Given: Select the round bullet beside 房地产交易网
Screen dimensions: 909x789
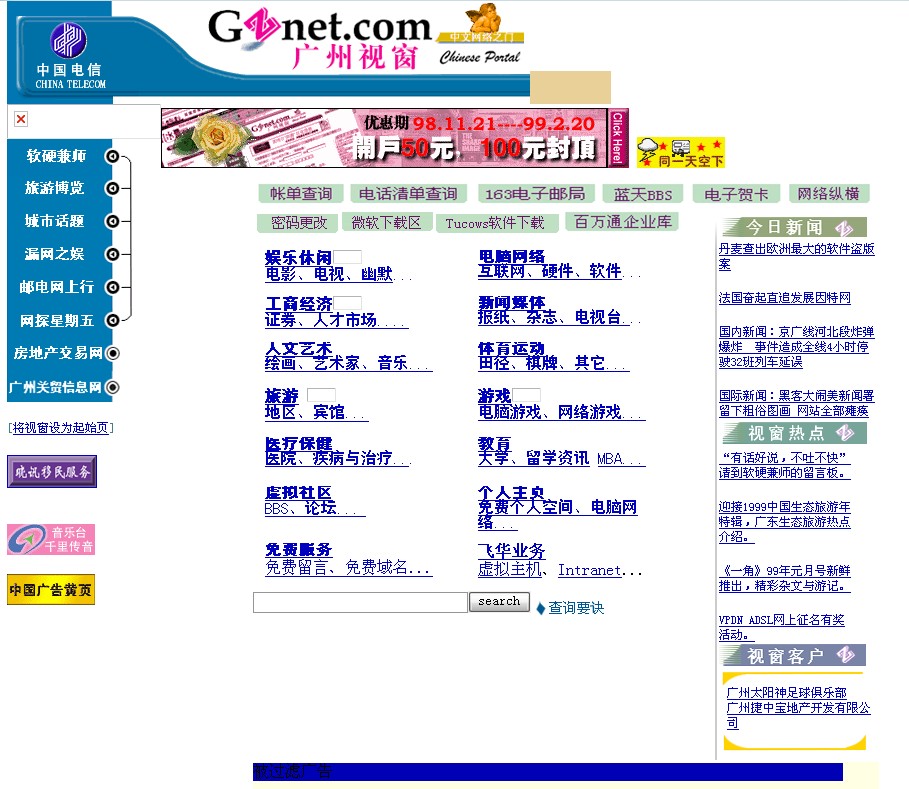Looking at the screenshot, I should coord(113,353).
